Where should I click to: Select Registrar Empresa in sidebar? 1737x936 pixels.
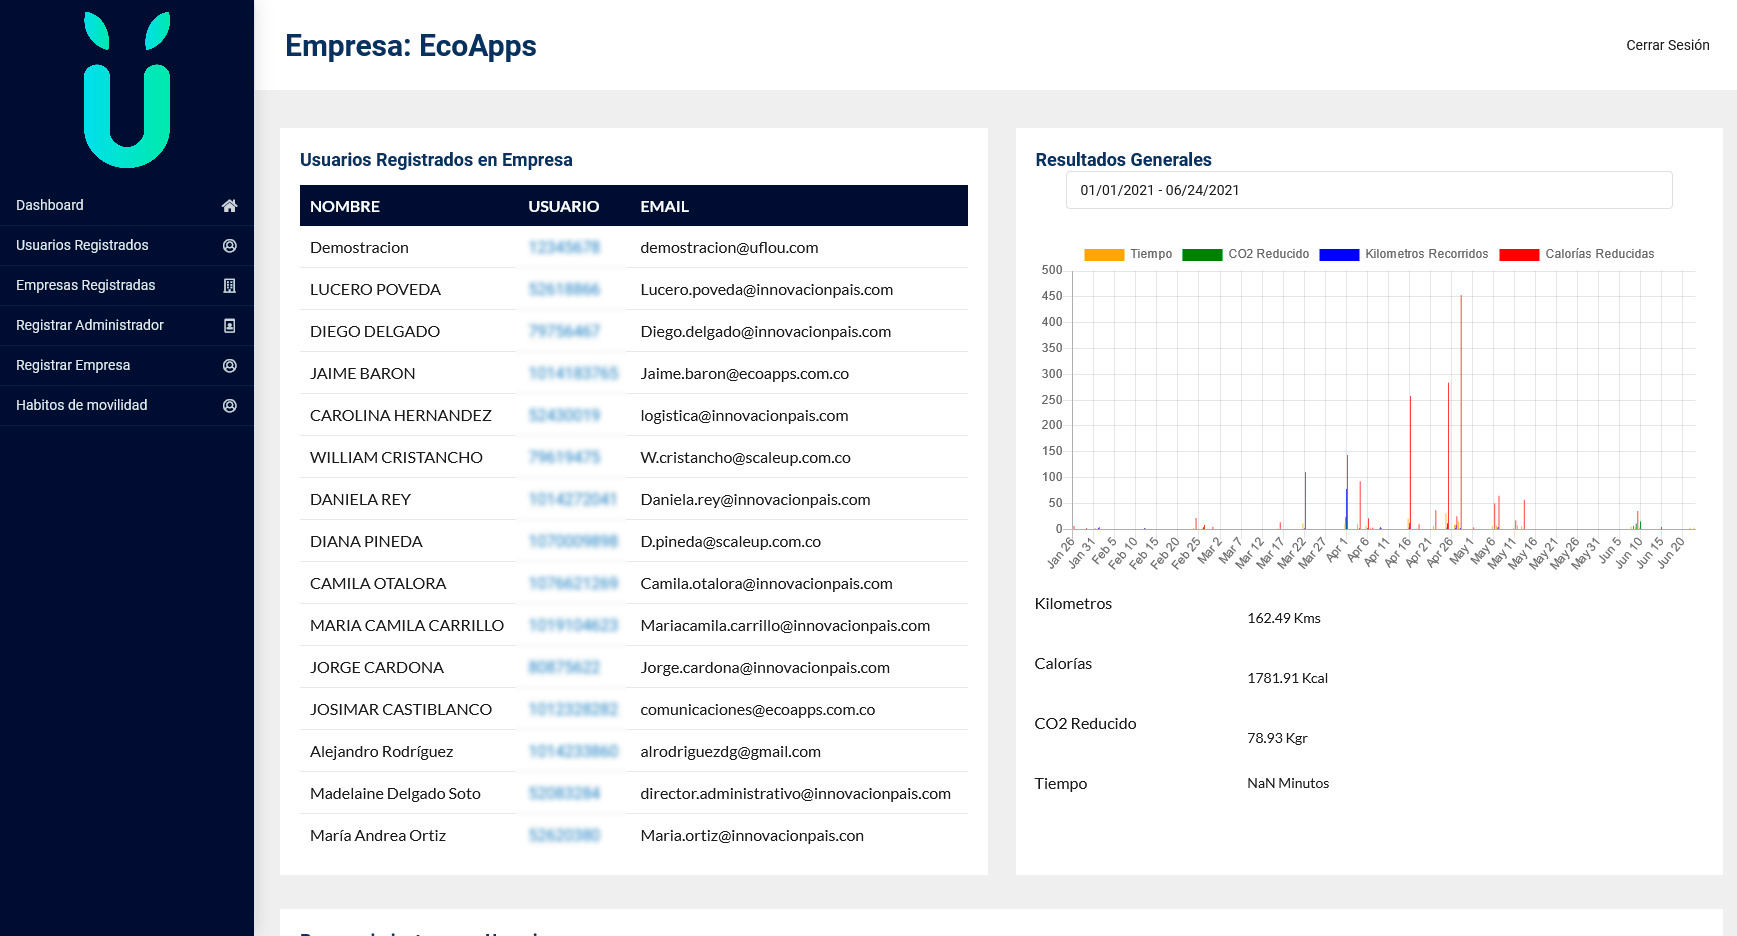click(127, 365)
